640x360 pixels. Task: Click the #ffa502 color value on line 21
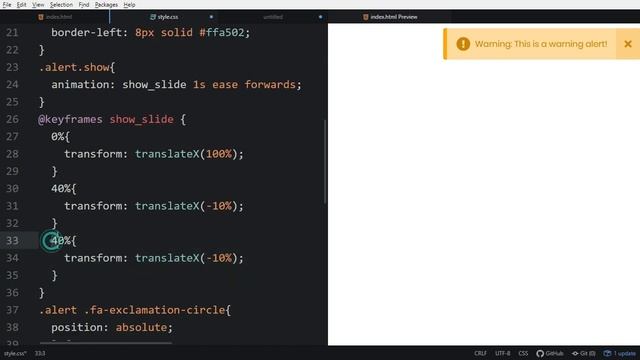(222, 33)
